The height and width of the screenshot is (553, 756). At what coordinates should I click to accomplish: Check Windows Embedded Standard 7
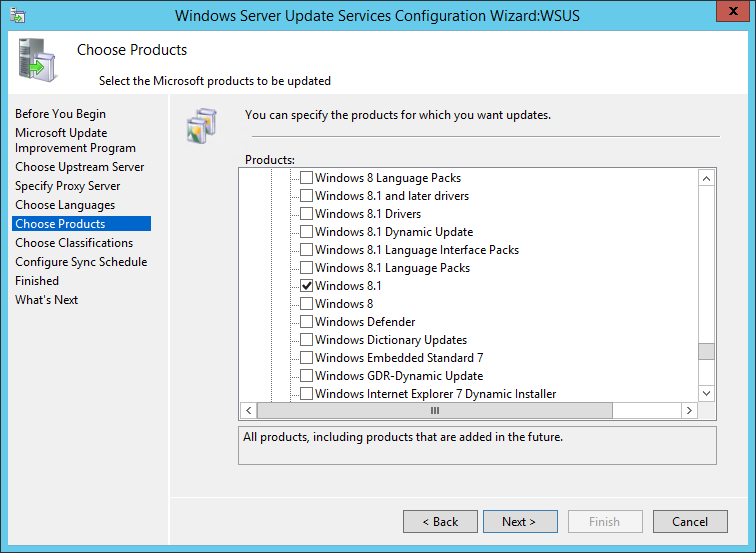pyautogui.click(x=306, y=358)
